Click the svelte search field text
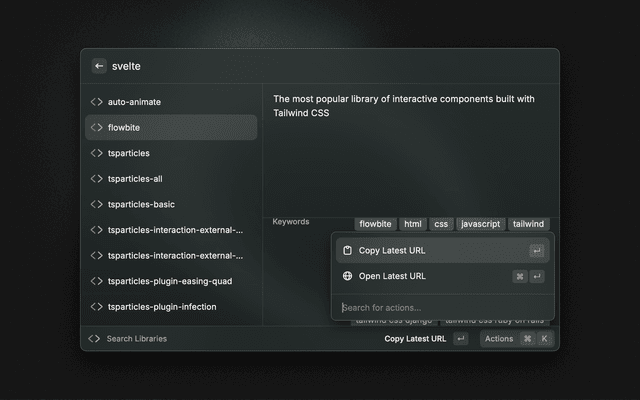 click(x=127, y=66)
